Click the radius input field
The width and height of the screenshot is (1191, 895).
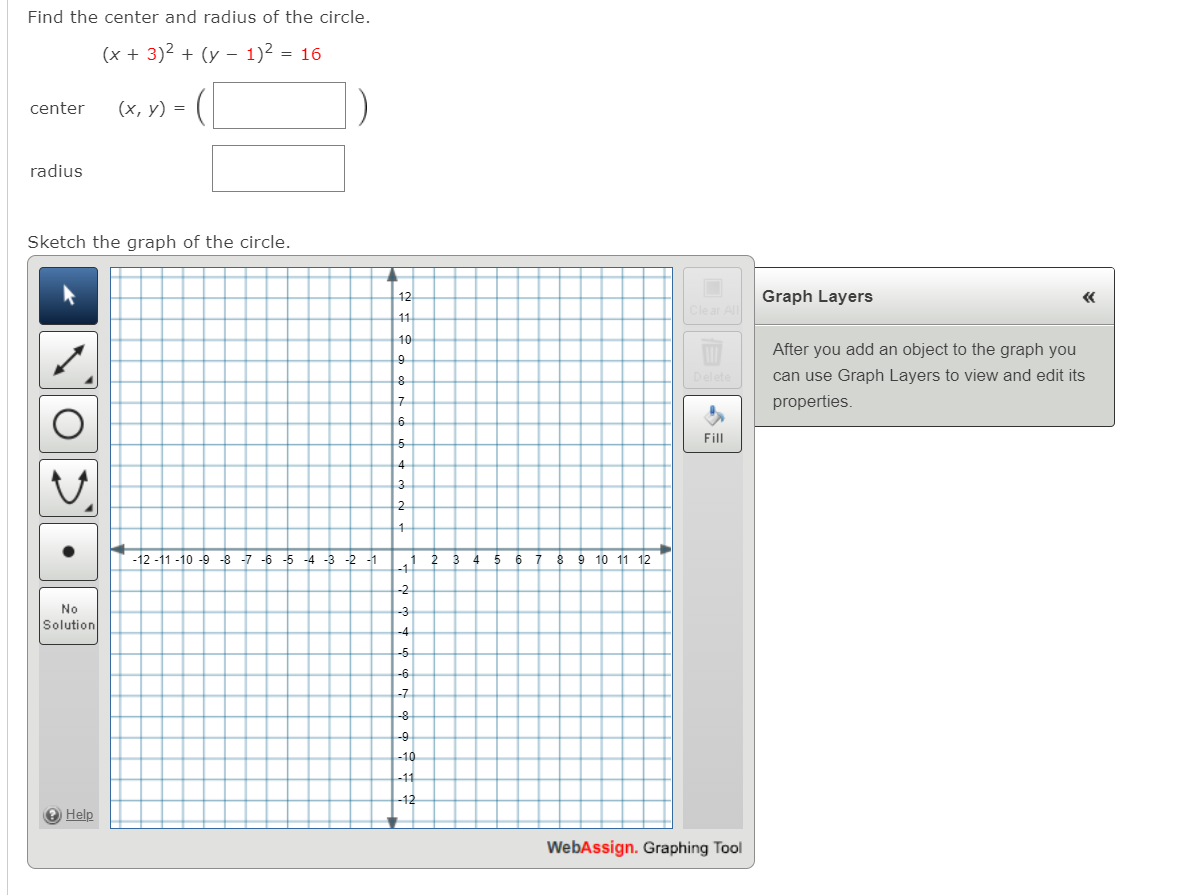(278, 167)
